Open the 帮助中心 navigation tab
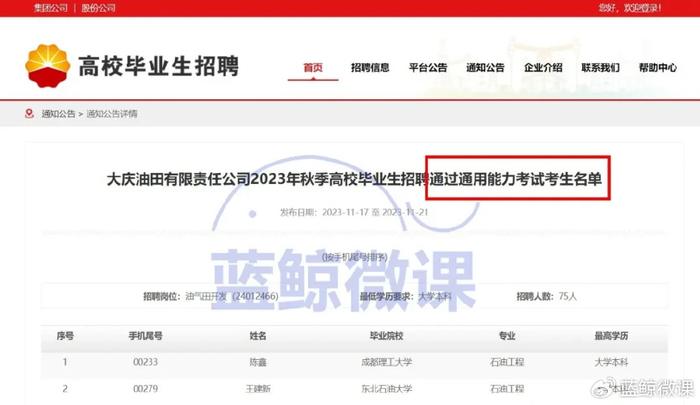This screenshot has height=405, width=700. coord(658,67)
